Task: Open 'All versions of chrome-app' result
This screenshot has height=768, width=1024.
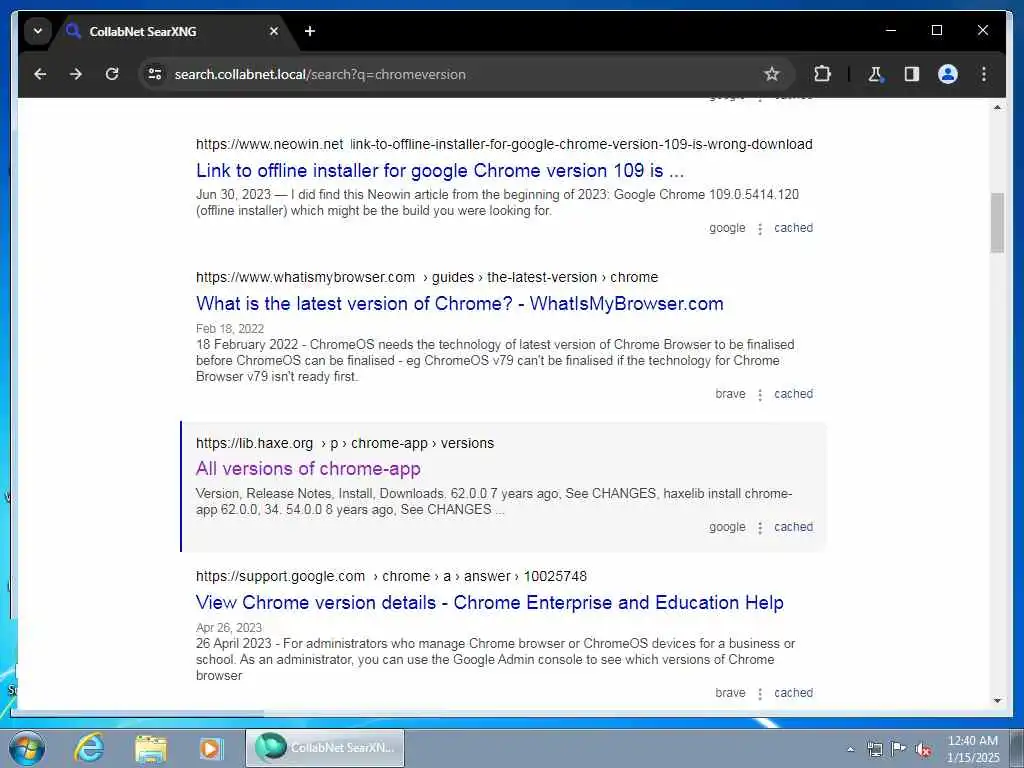Action: 308,469
